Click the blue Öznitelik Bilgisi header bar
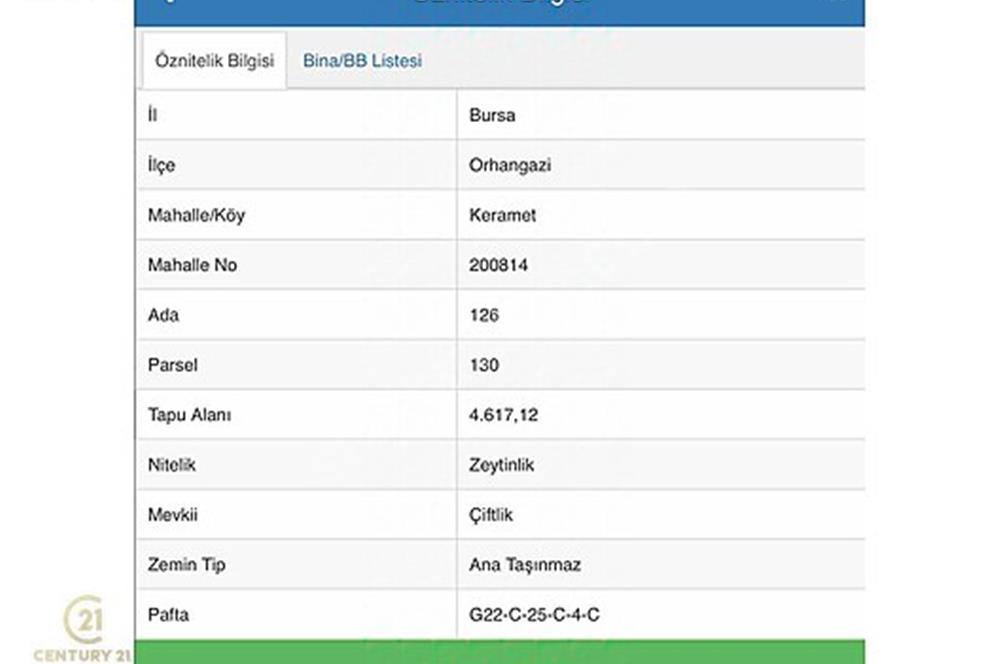 point(500,10)
